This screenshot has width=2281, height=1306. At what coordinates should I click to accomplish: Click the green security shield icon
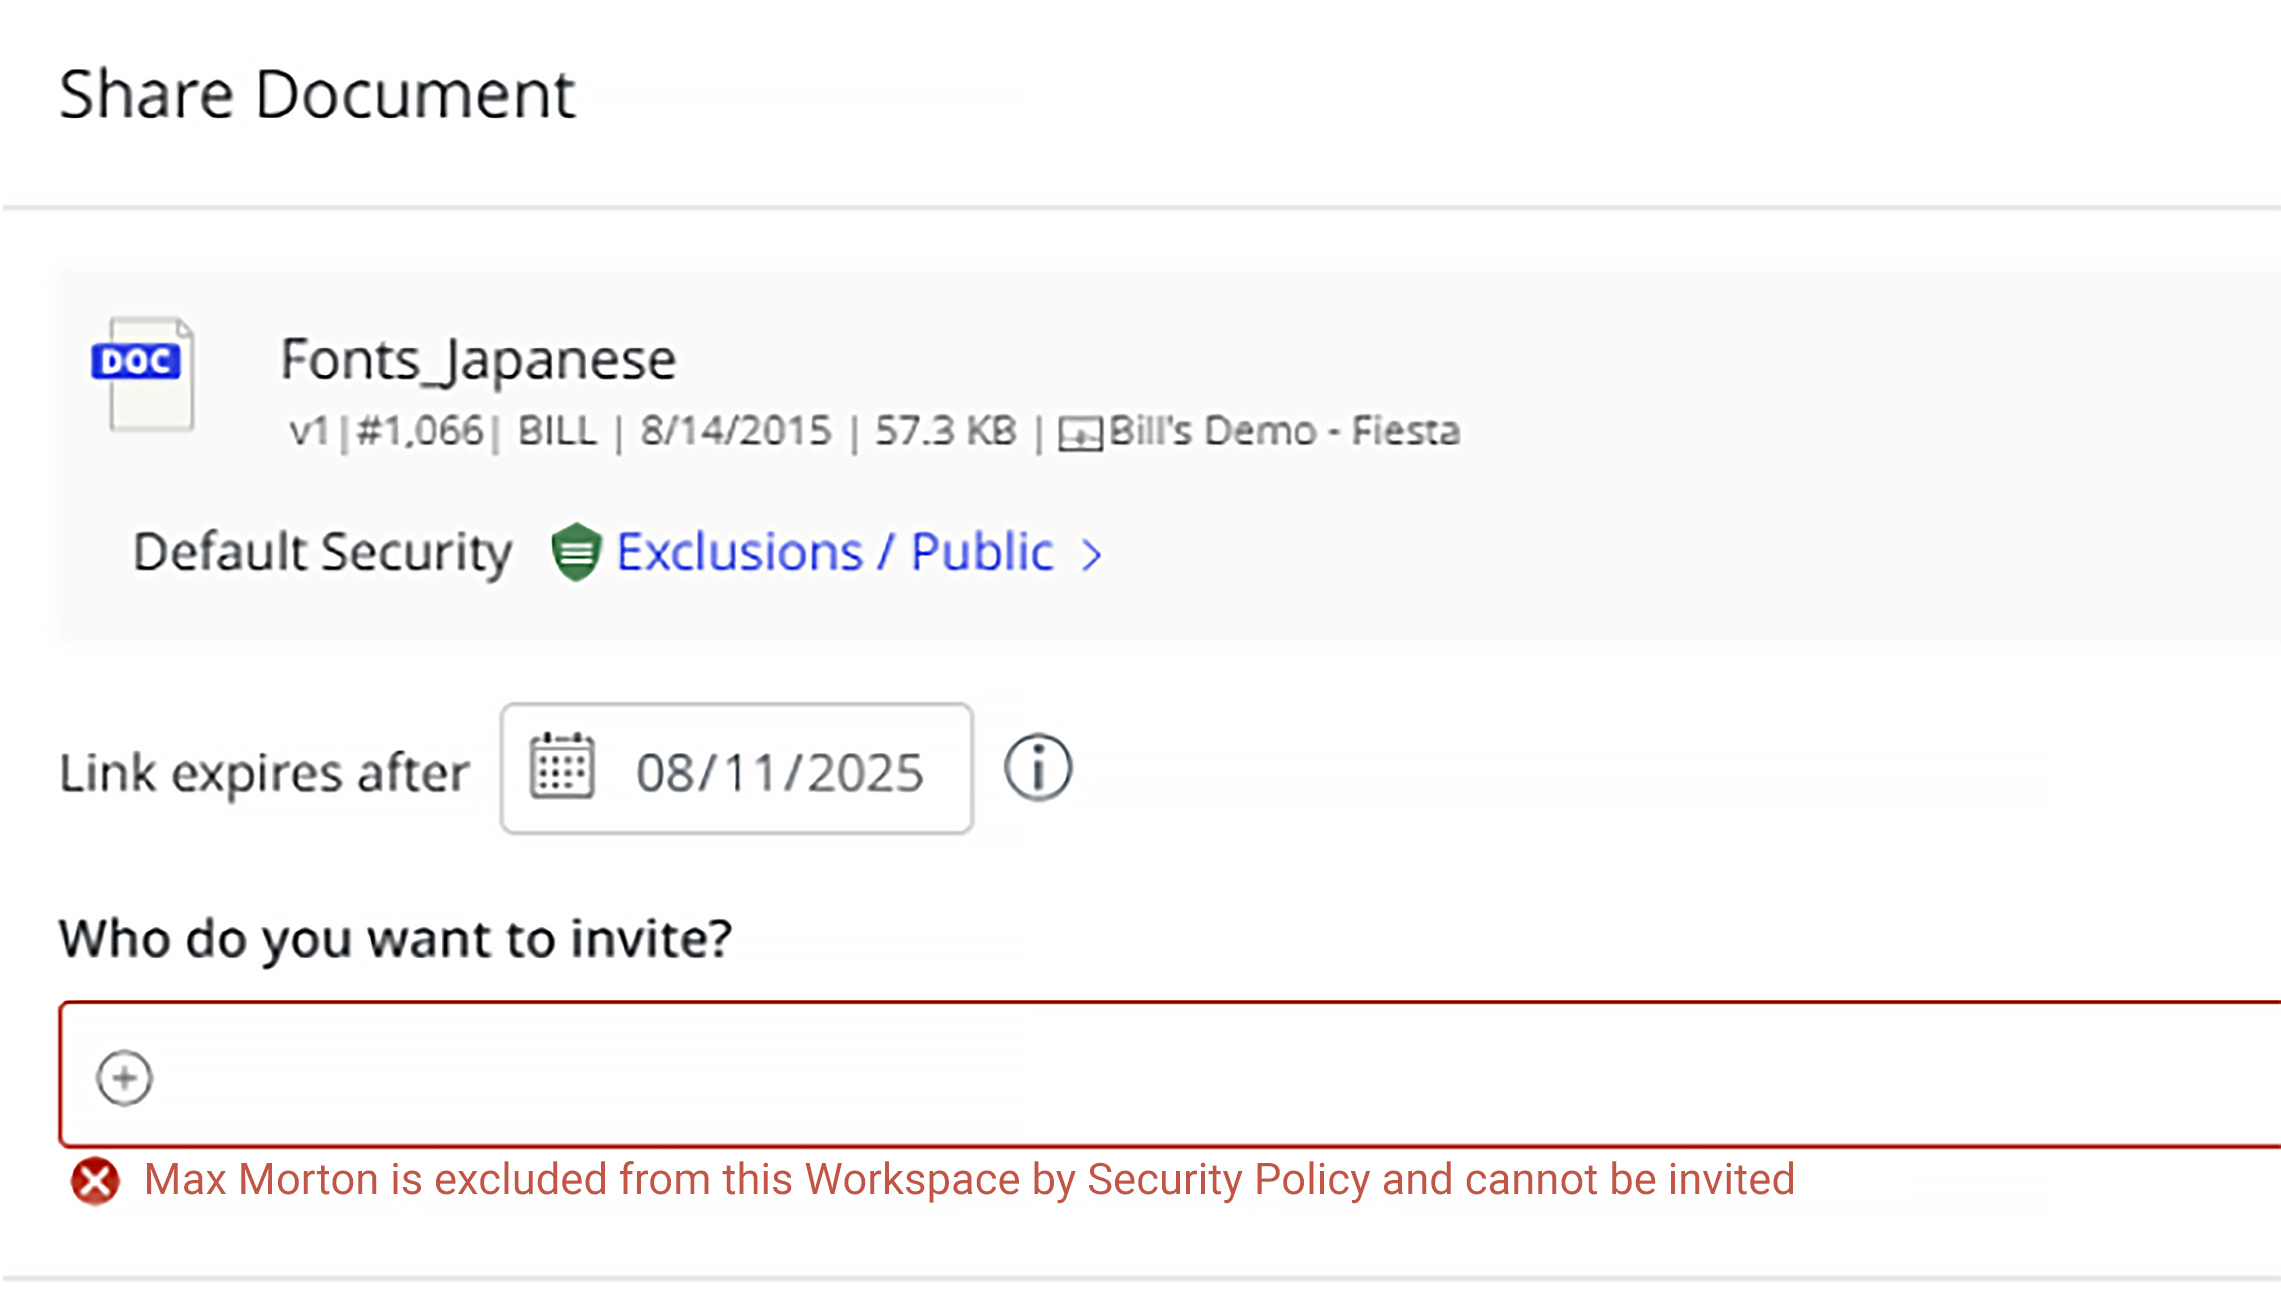click(578, 550)
